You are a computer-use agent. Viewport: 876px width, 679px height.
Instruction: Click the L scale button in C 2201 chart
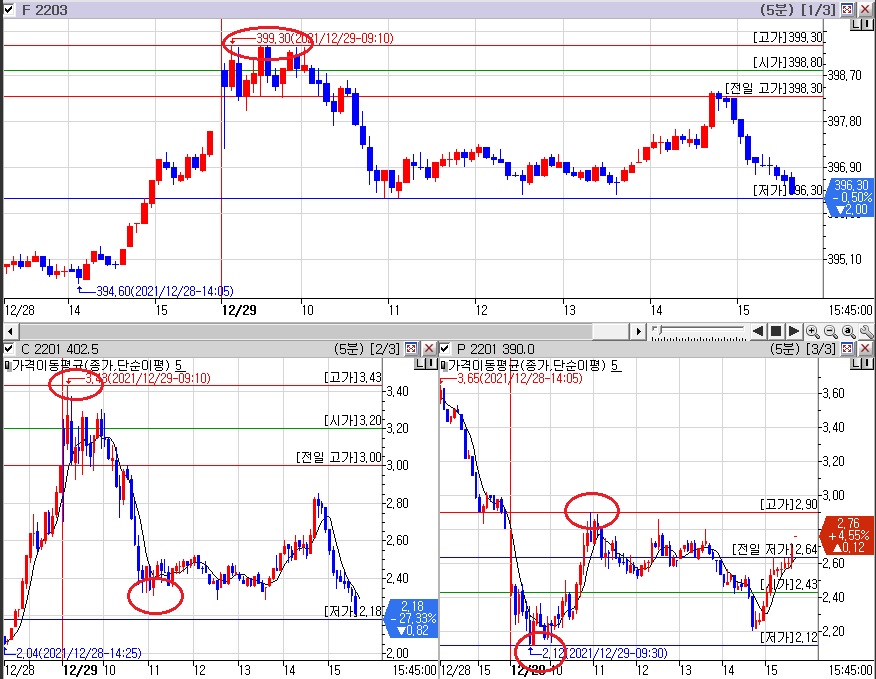click(x=420, y=364)
